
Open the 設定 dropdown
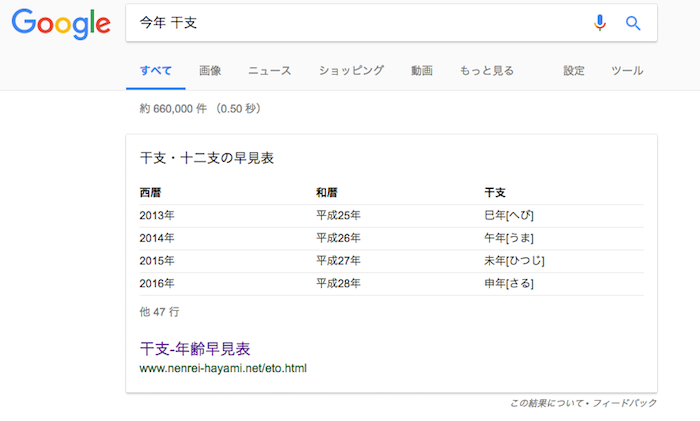point(574,71)
